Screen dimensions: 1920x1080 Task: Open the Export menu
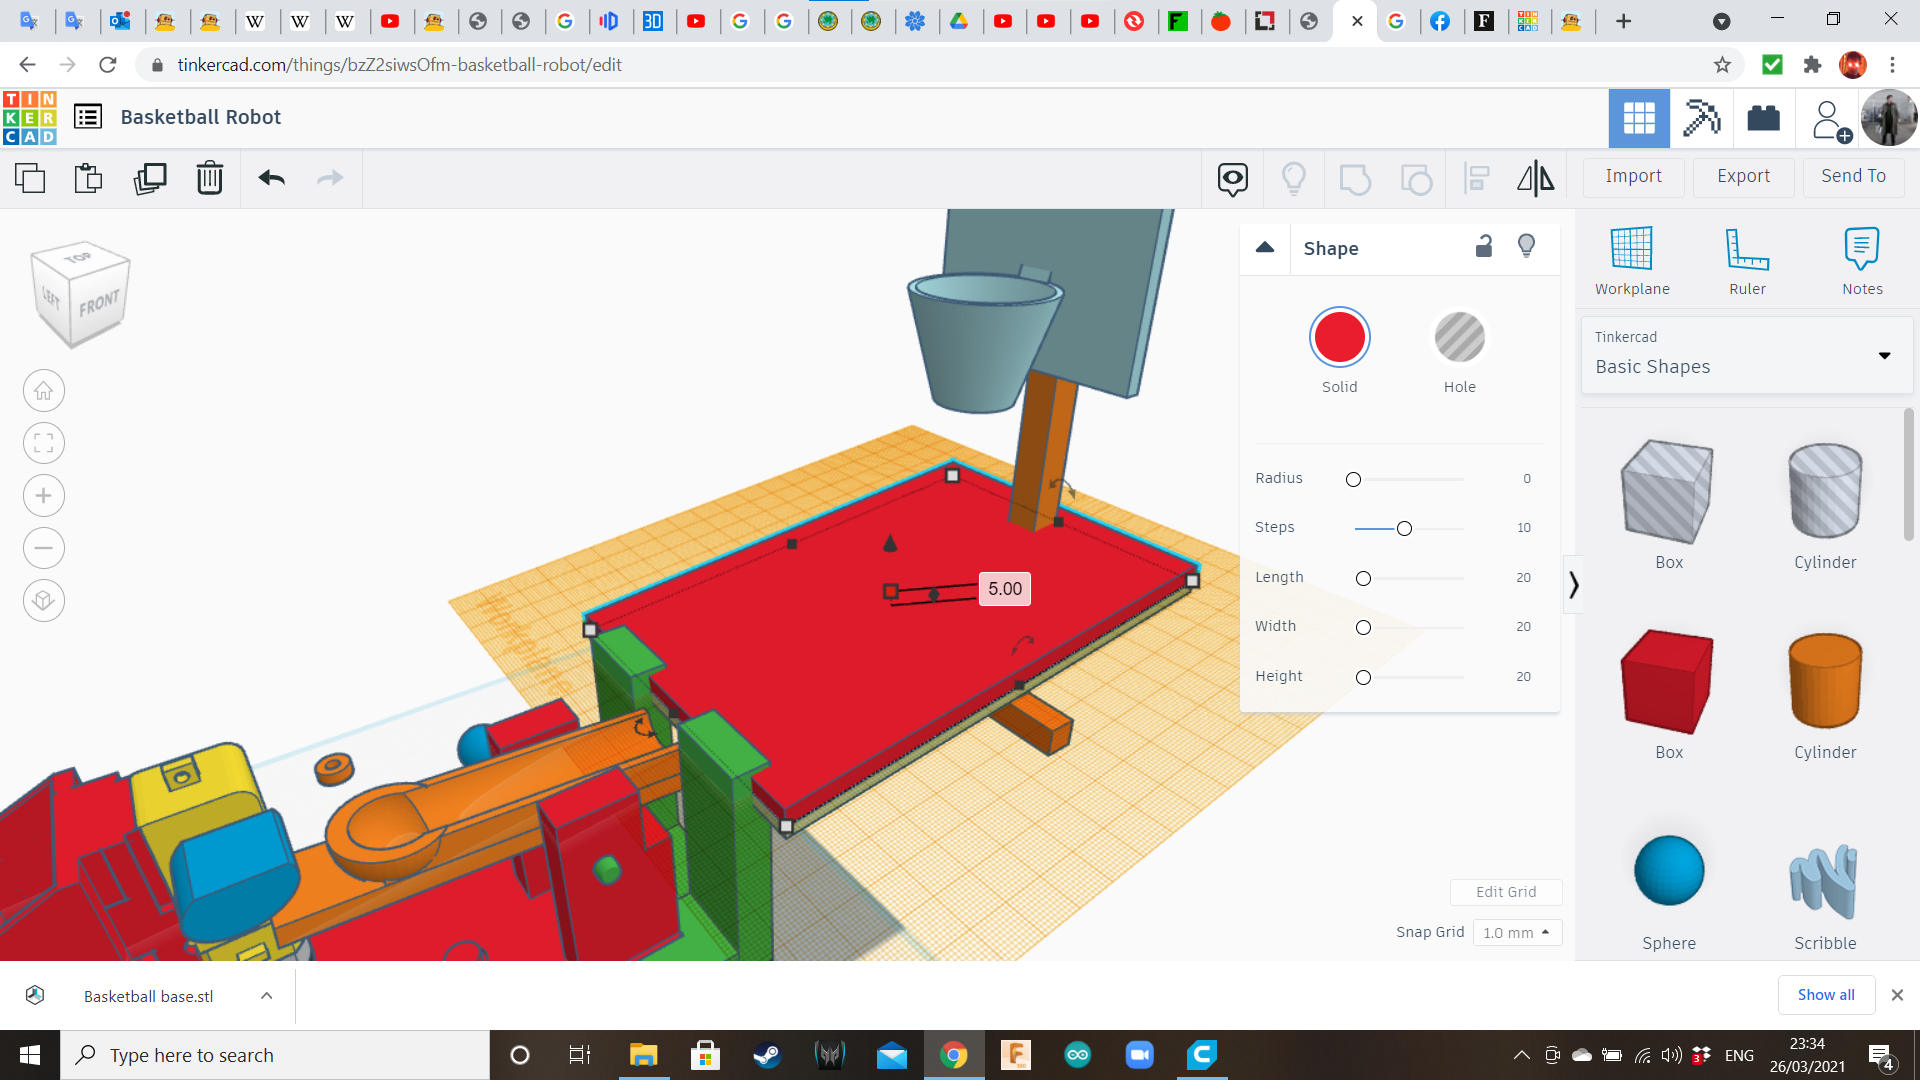tap(1743, 176)
